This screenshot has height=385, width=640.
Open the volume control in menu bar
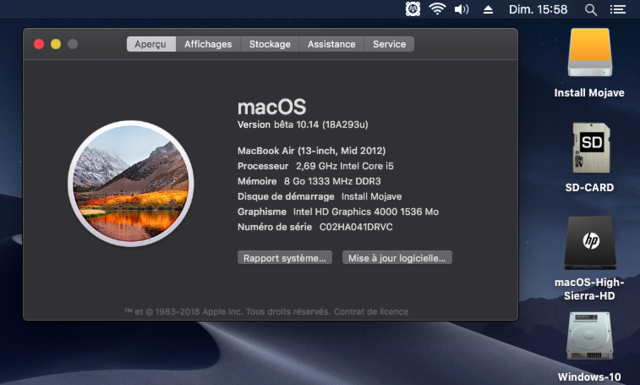tap(462, 9)
